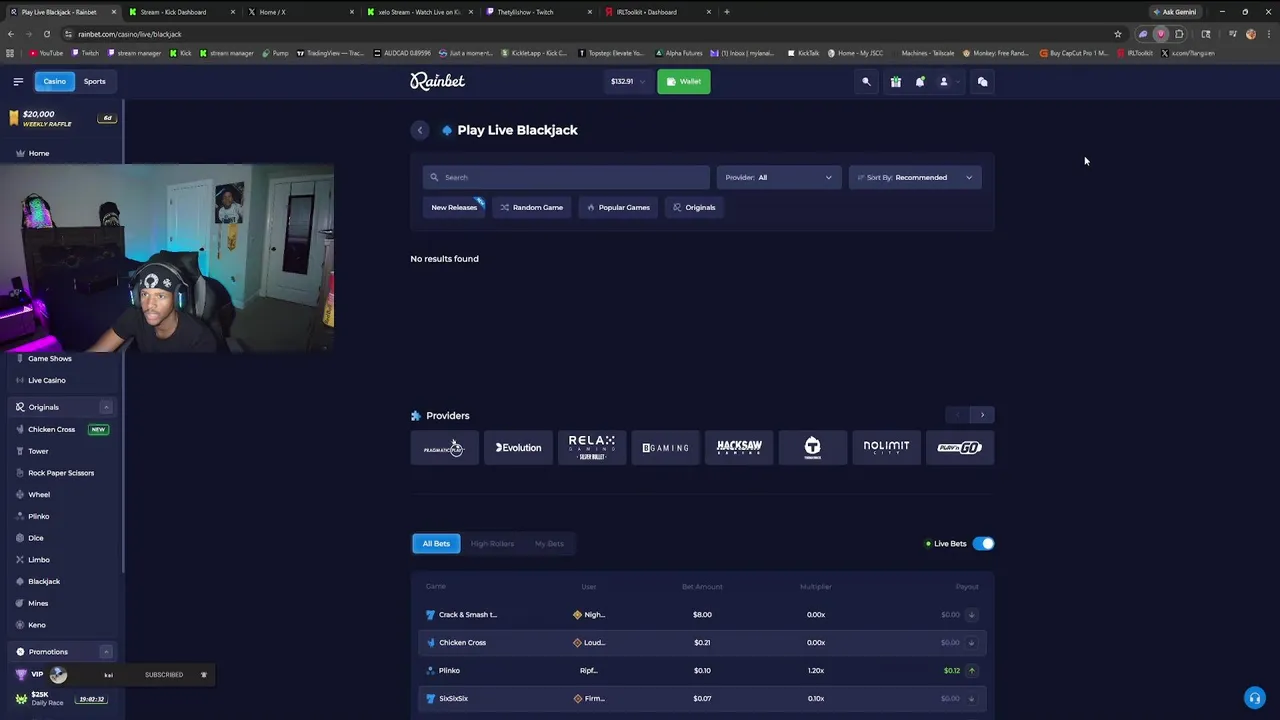Open Plinko game in sidebar

click(x=39, y=516)
